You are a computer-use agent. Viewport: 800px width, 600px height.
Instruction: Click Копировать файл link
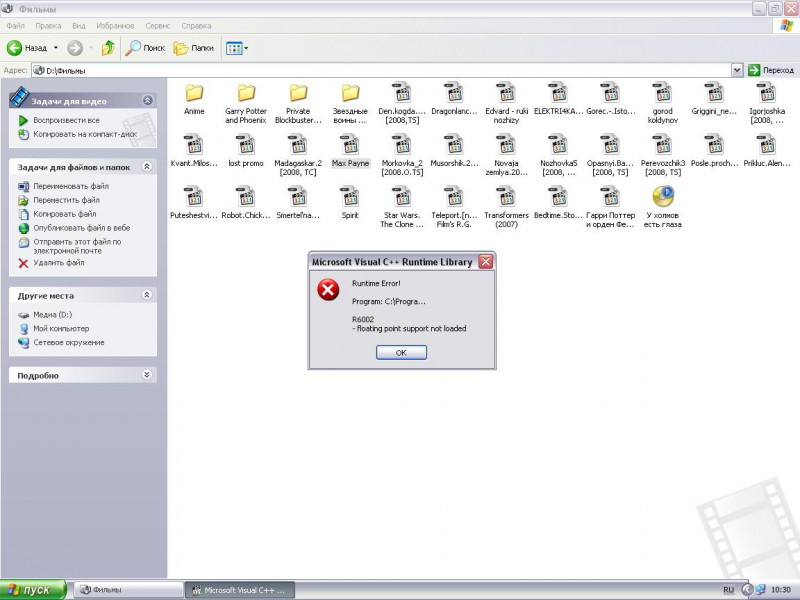click(x=65, y=214)
